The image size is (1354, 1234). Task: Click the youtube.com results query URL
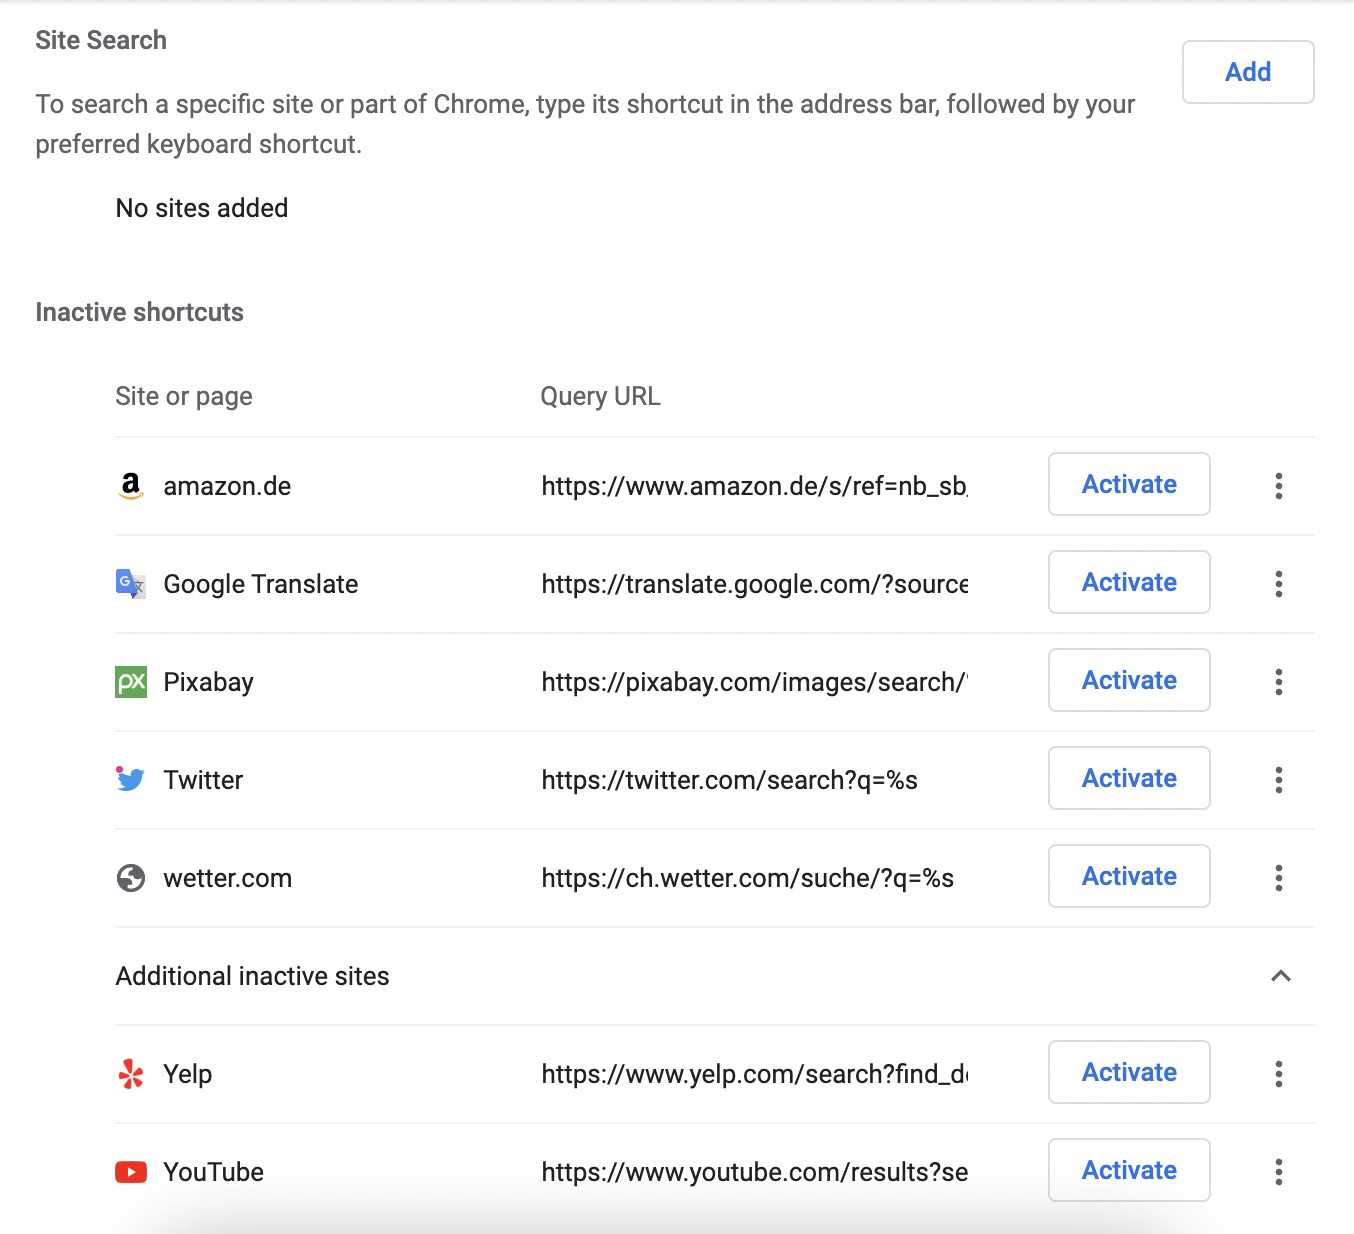point(754,1172)
